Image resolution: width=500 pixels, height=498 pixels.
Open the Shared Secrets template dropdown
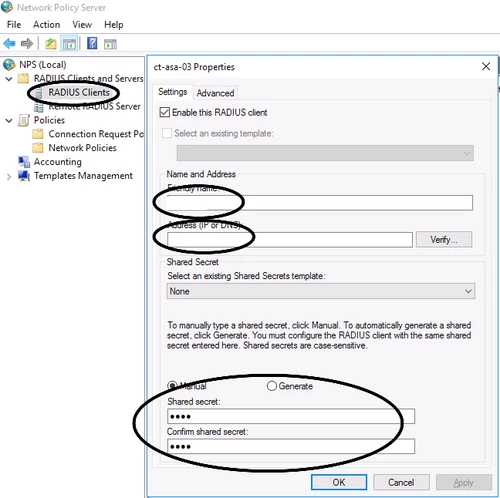(321, 291)
